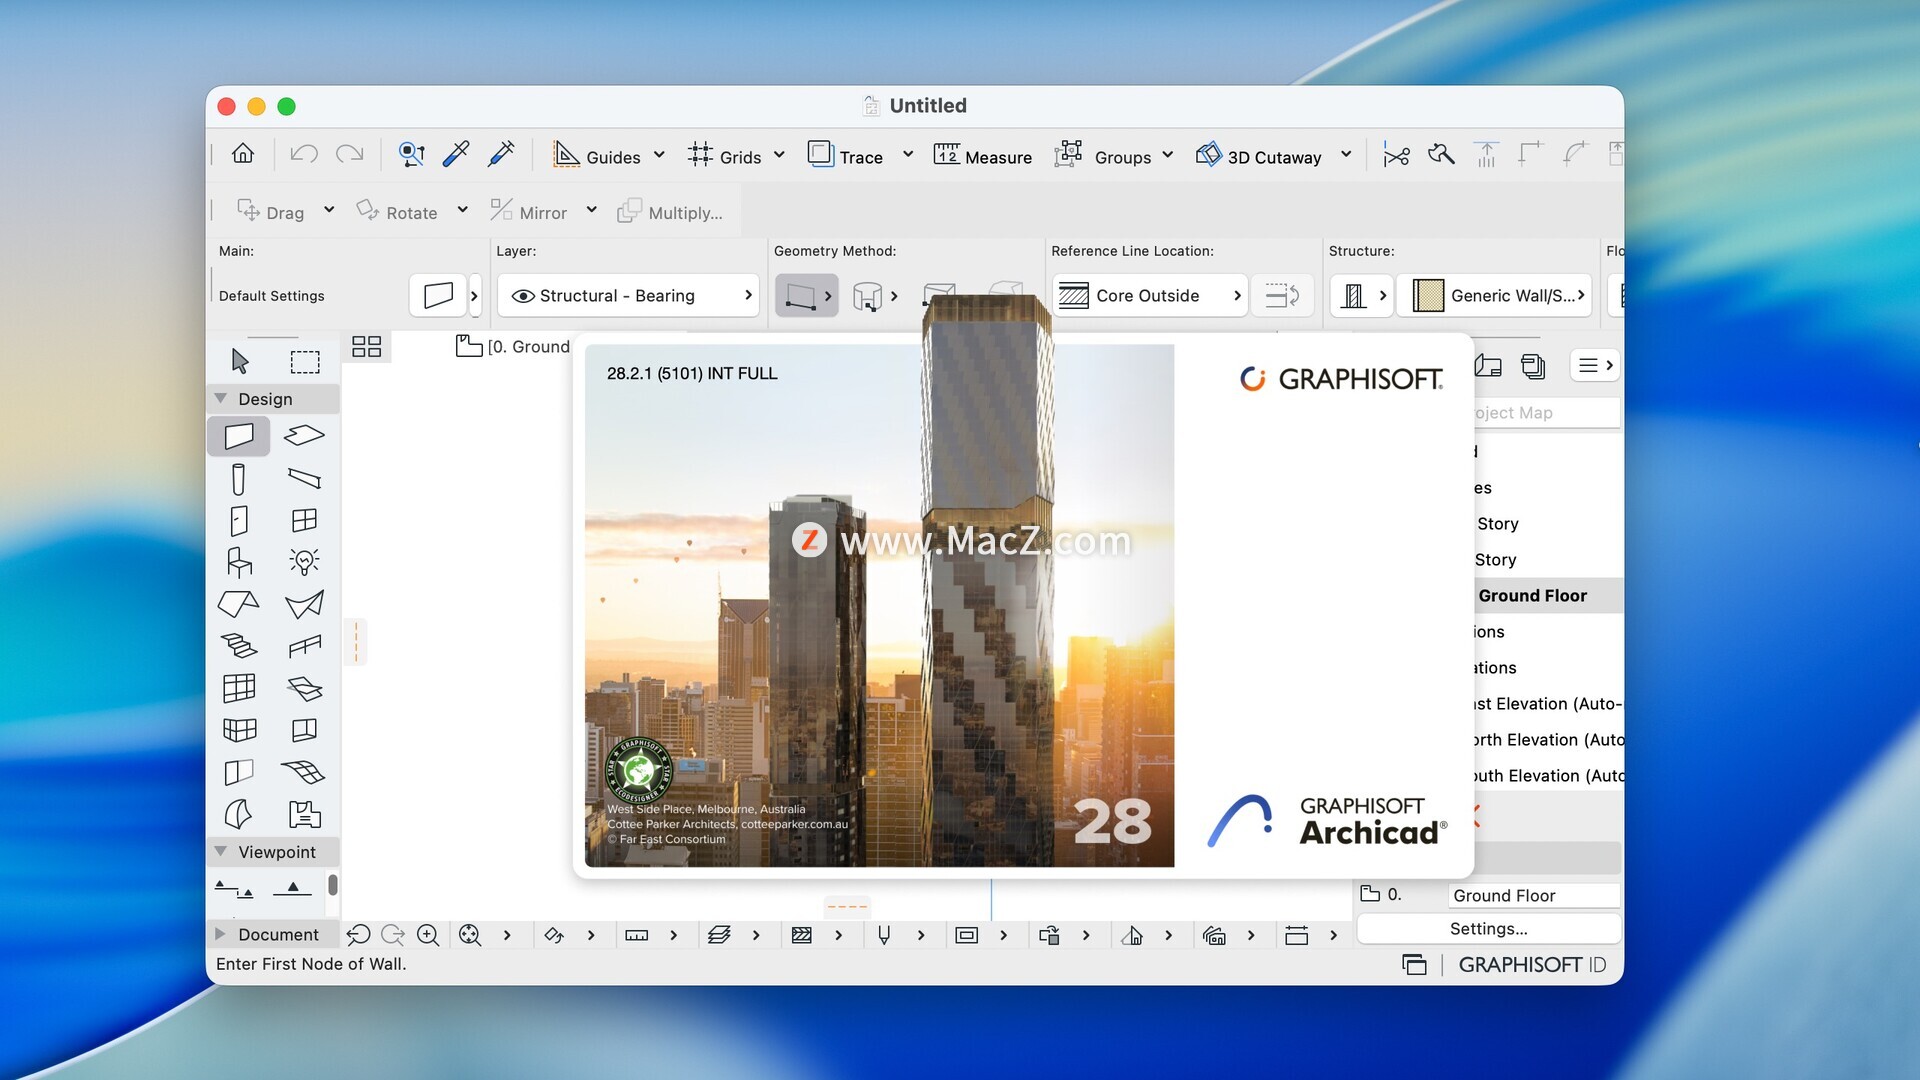Click the Zoom In magnifier
This screenshot has height=1080, width=1920.
428,935
